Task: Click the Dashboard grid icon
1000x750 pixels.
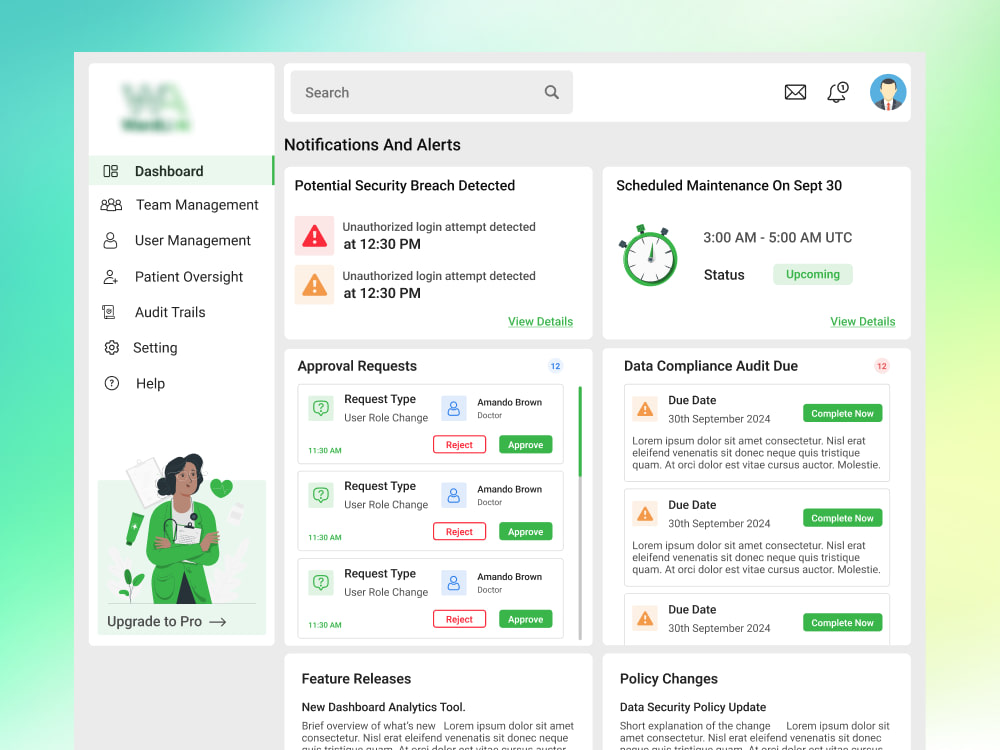Action: (111, 171)
